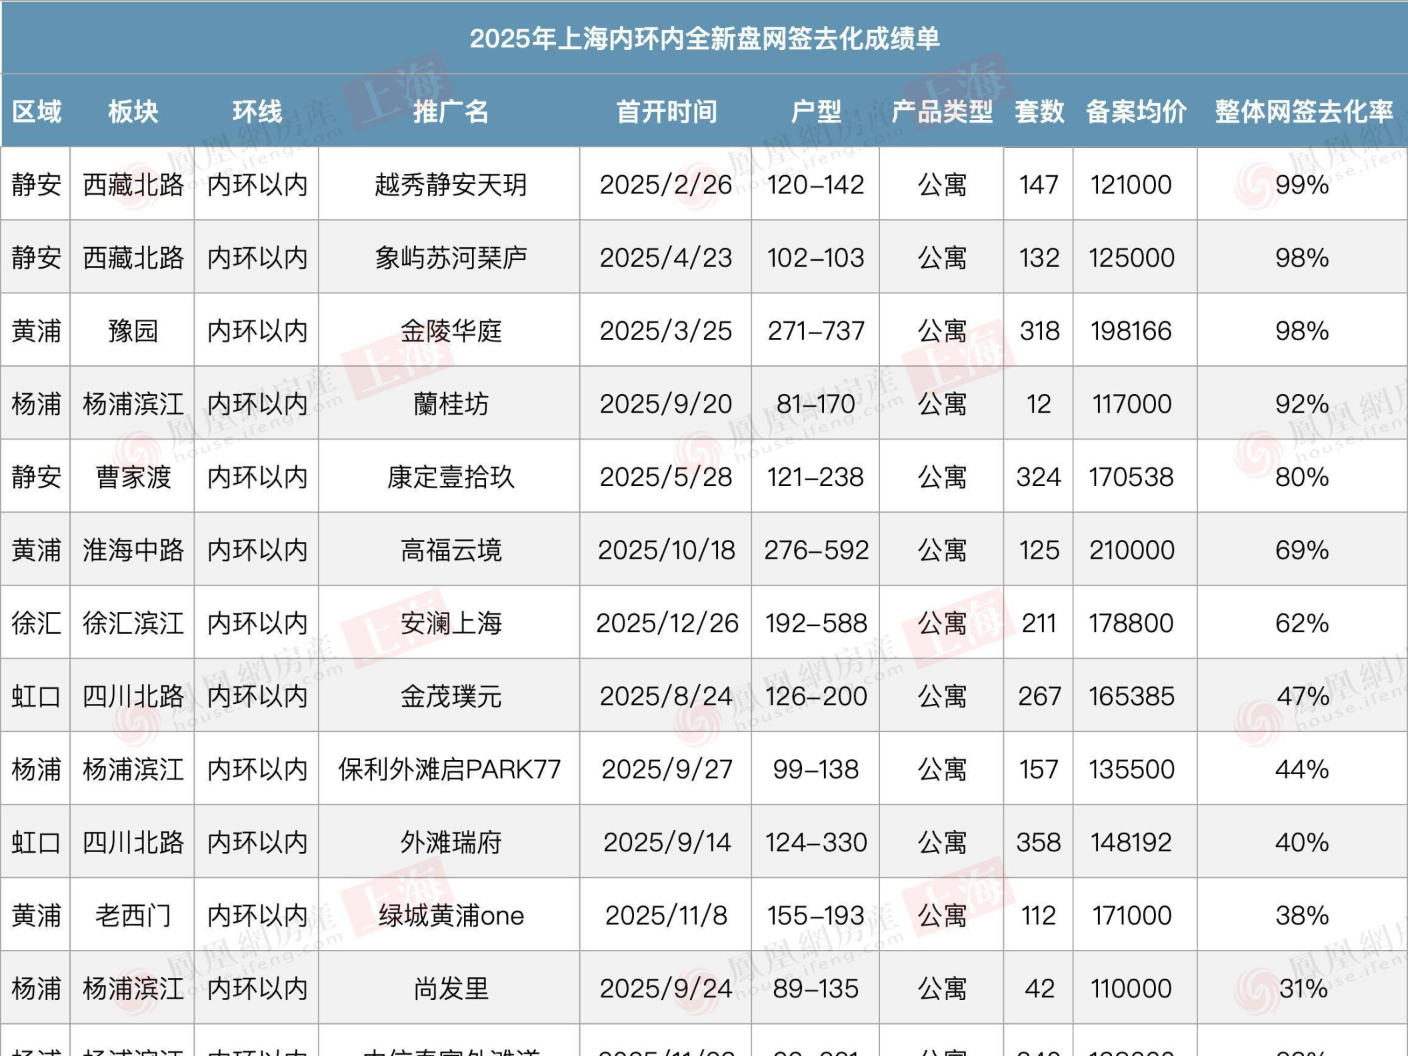Select the opening date 2025/9/14

coord(666,842)
